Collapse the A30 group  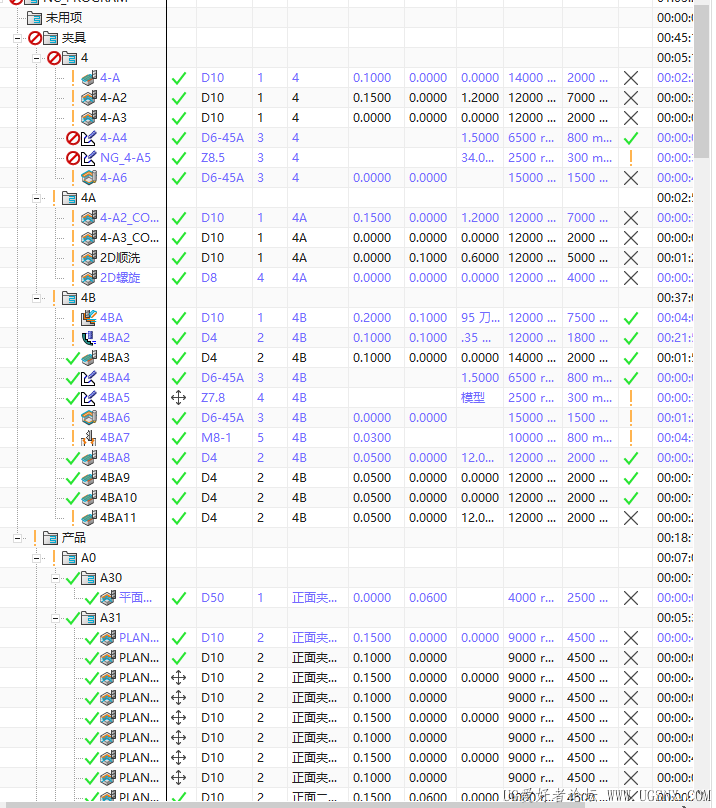[56, 578]
